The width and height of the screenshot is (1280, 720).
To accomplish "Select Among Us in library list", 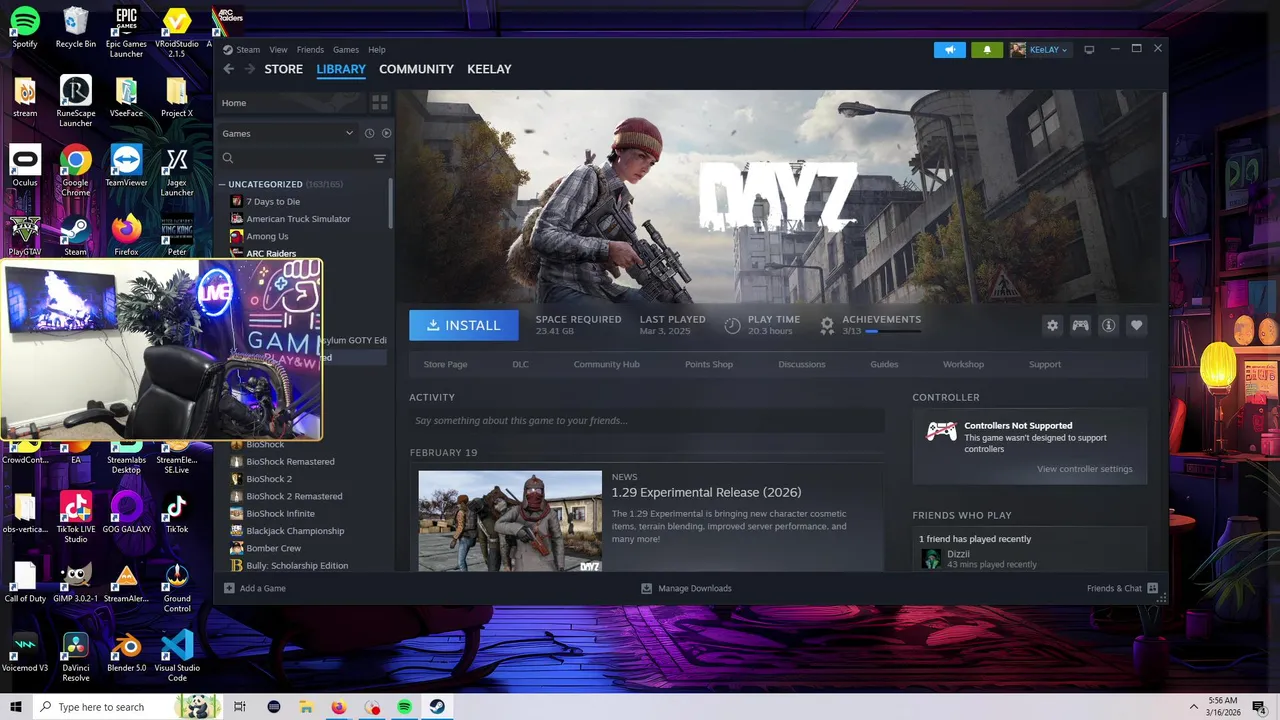I will click(267, 236).
